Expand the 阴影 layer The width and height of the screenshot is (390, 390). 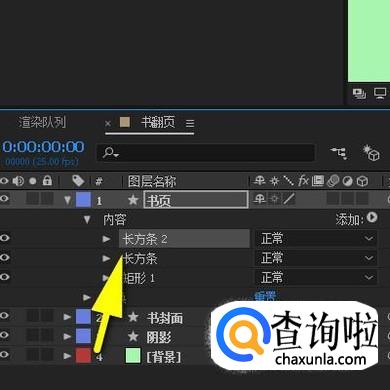coord(67,336)
